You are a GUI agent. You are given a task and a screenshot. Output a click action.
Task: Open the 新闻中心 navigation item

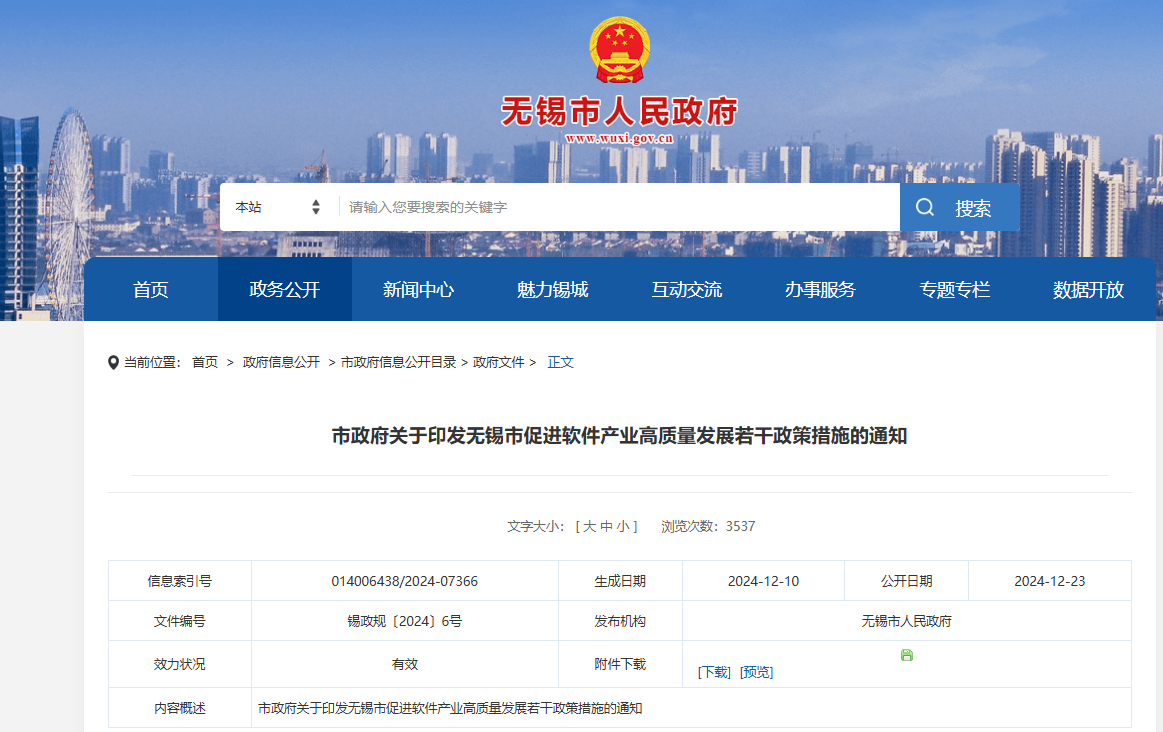[418, 290]
